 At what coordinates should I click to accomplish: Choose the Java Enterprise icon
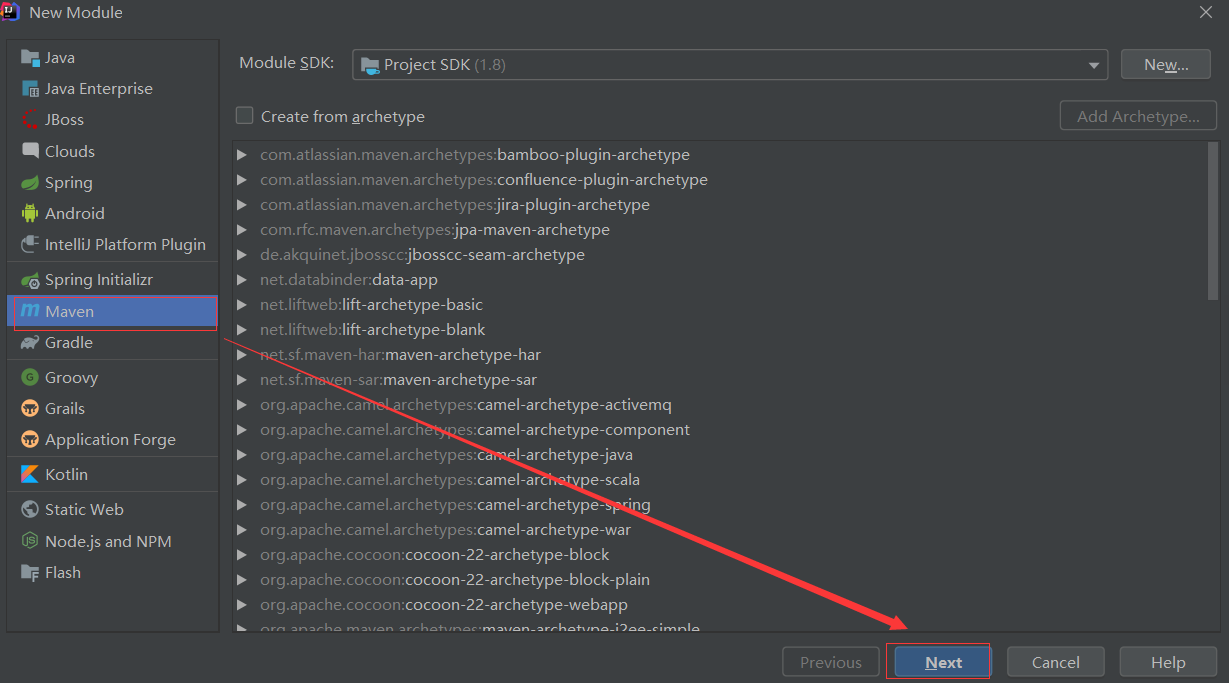(x=29, y=89)
